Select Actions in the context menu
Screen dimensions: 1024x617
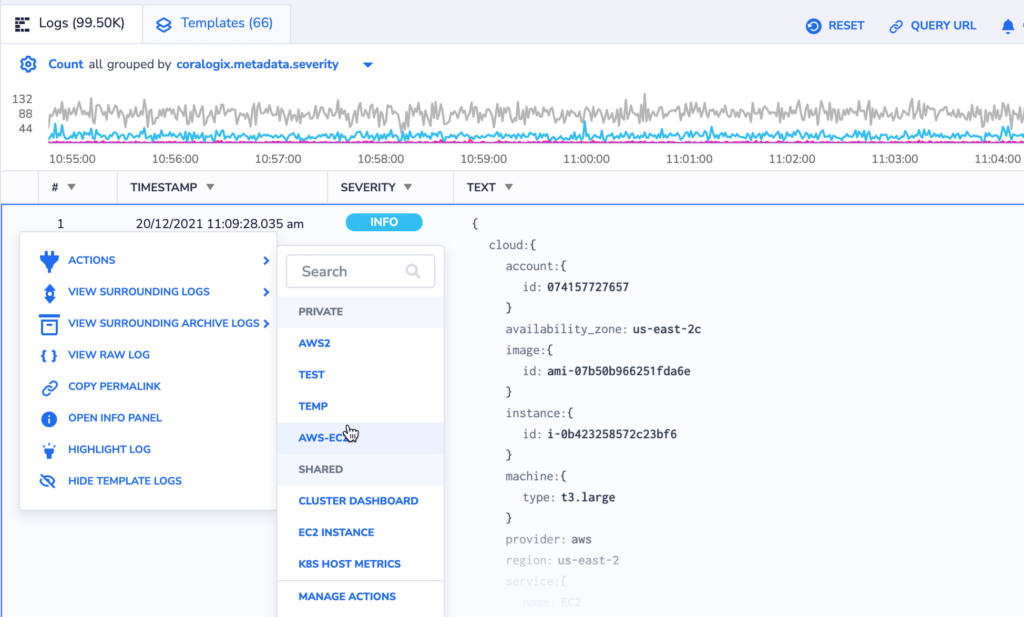click(x=91, y=260)
